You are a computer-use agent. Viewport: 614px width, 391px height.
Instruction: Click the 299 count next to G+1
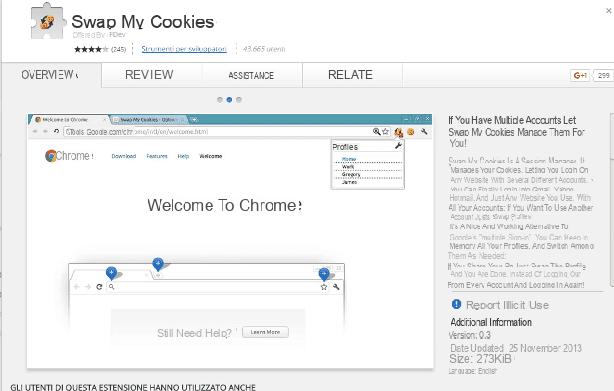pos(603,76)
